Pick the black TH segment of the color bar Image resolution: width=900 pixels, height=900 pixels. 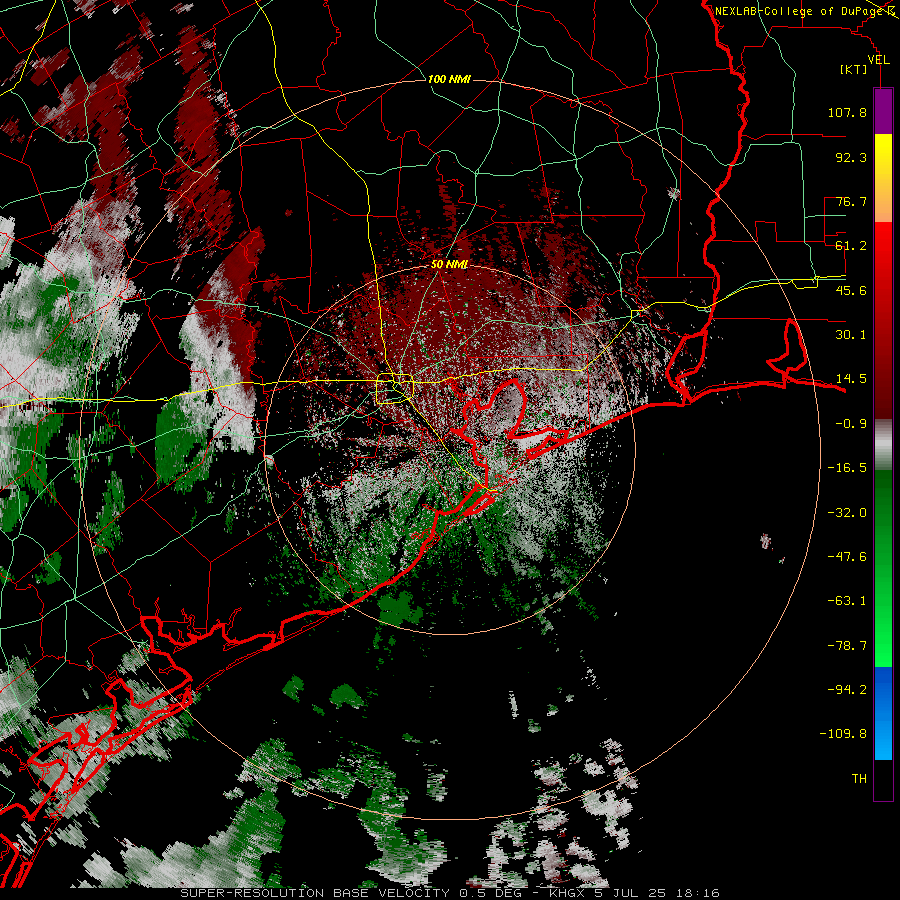pos(883,779)
